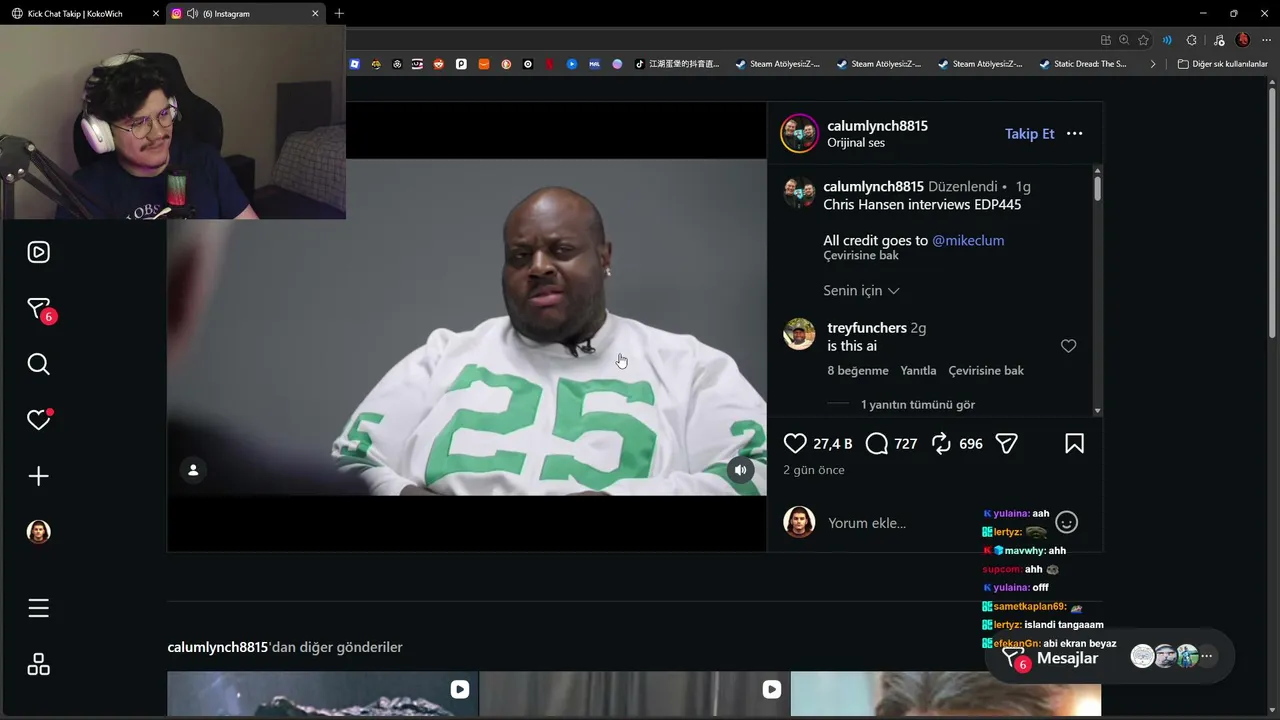
Task: View the post's 27,4 B likes count
Action: click(x=833, y=444)
